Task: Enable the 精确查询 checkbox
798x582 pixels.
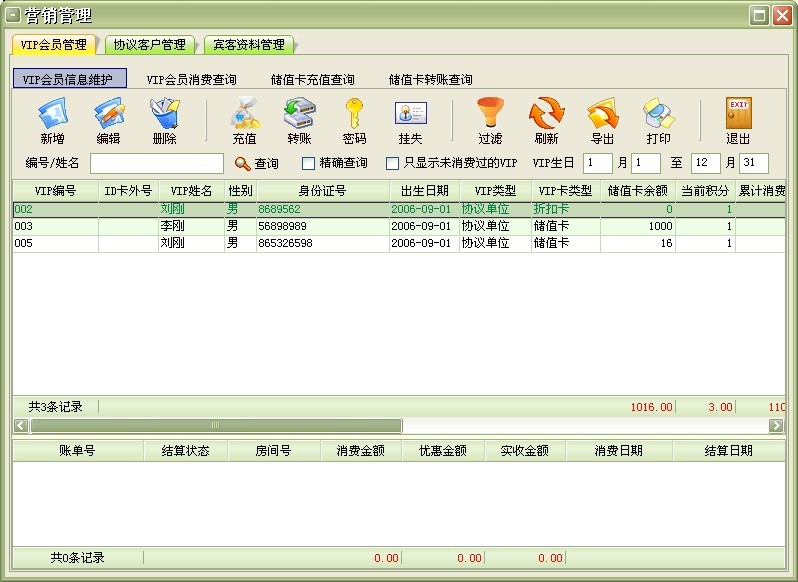Action: 309,163
